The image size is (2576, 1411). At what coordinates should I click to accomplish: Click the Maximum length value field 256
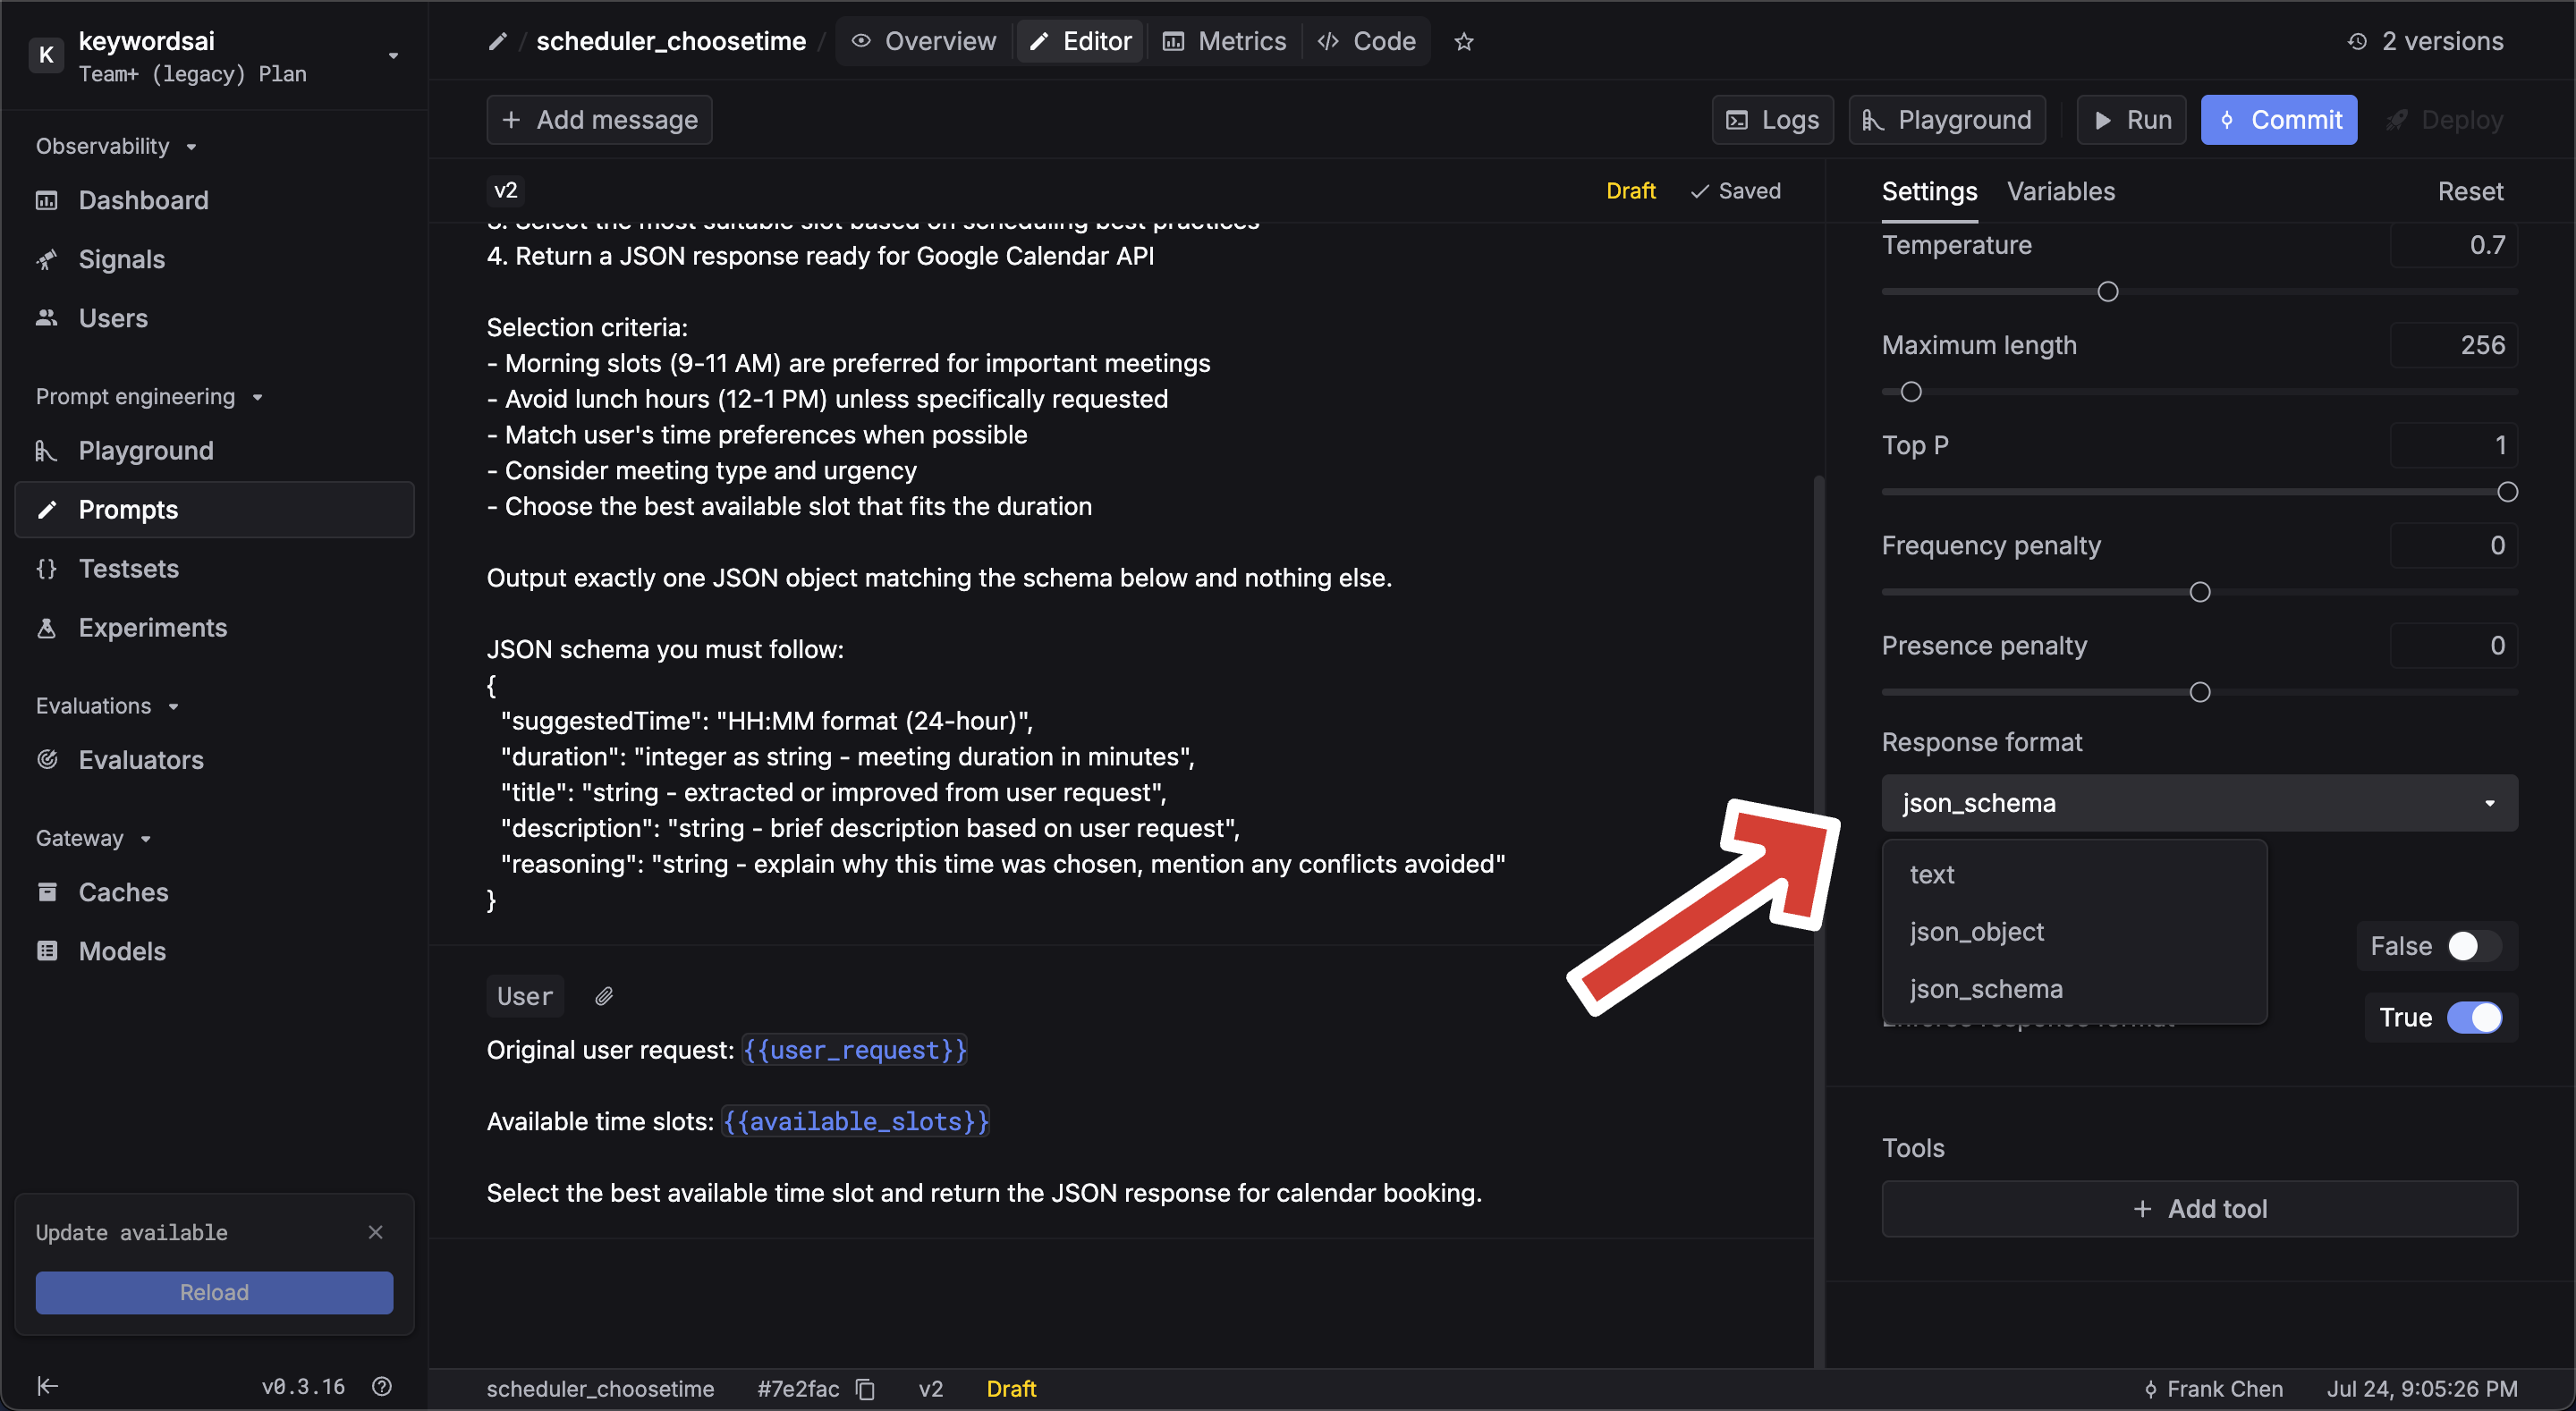pos(2453,345)
